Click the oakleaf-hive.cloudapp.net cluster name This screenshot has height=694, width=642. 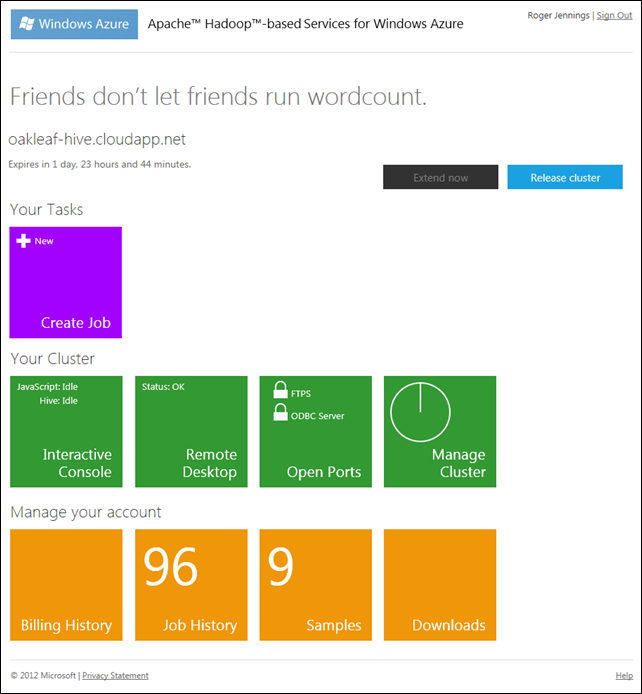[x=97, y=139]
